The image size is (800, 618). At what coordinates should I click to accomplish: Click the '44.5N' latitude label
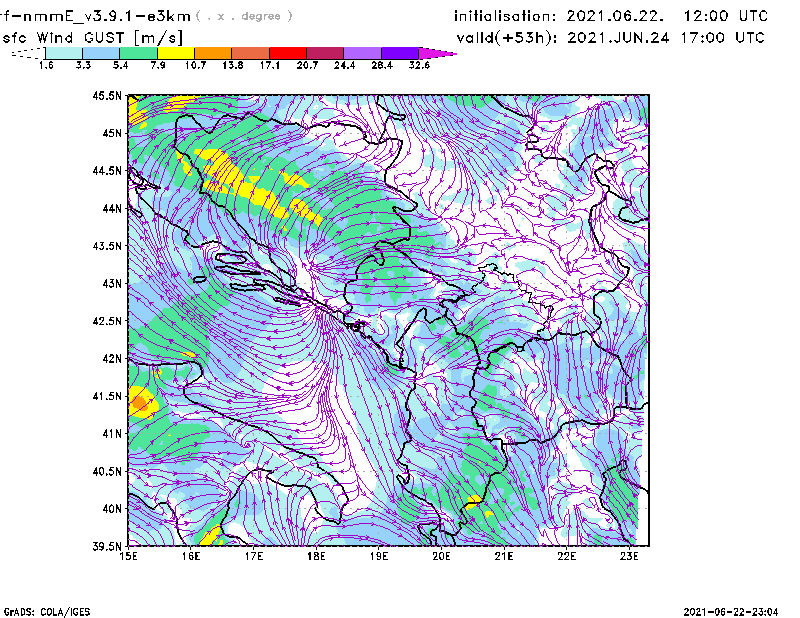[107, 170]
